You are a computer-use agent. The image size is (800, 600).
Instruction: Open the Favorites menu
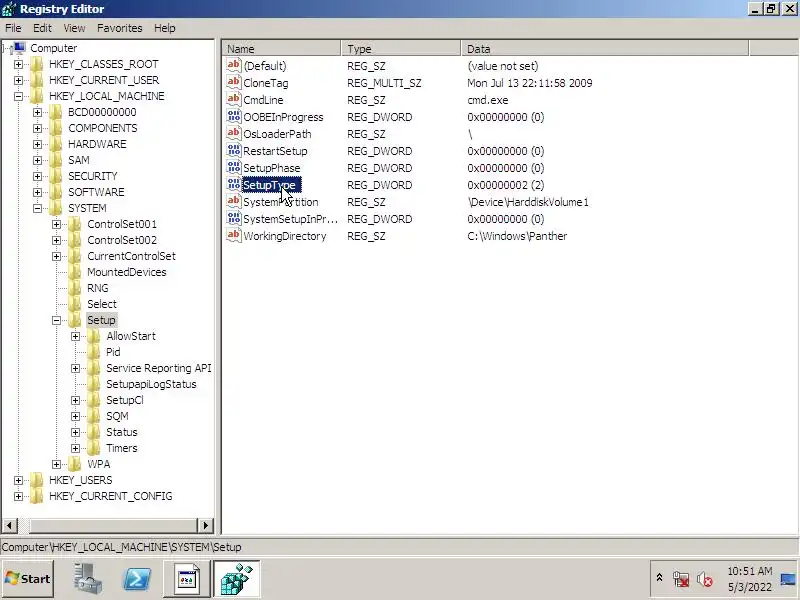click(x=119, y=28)
